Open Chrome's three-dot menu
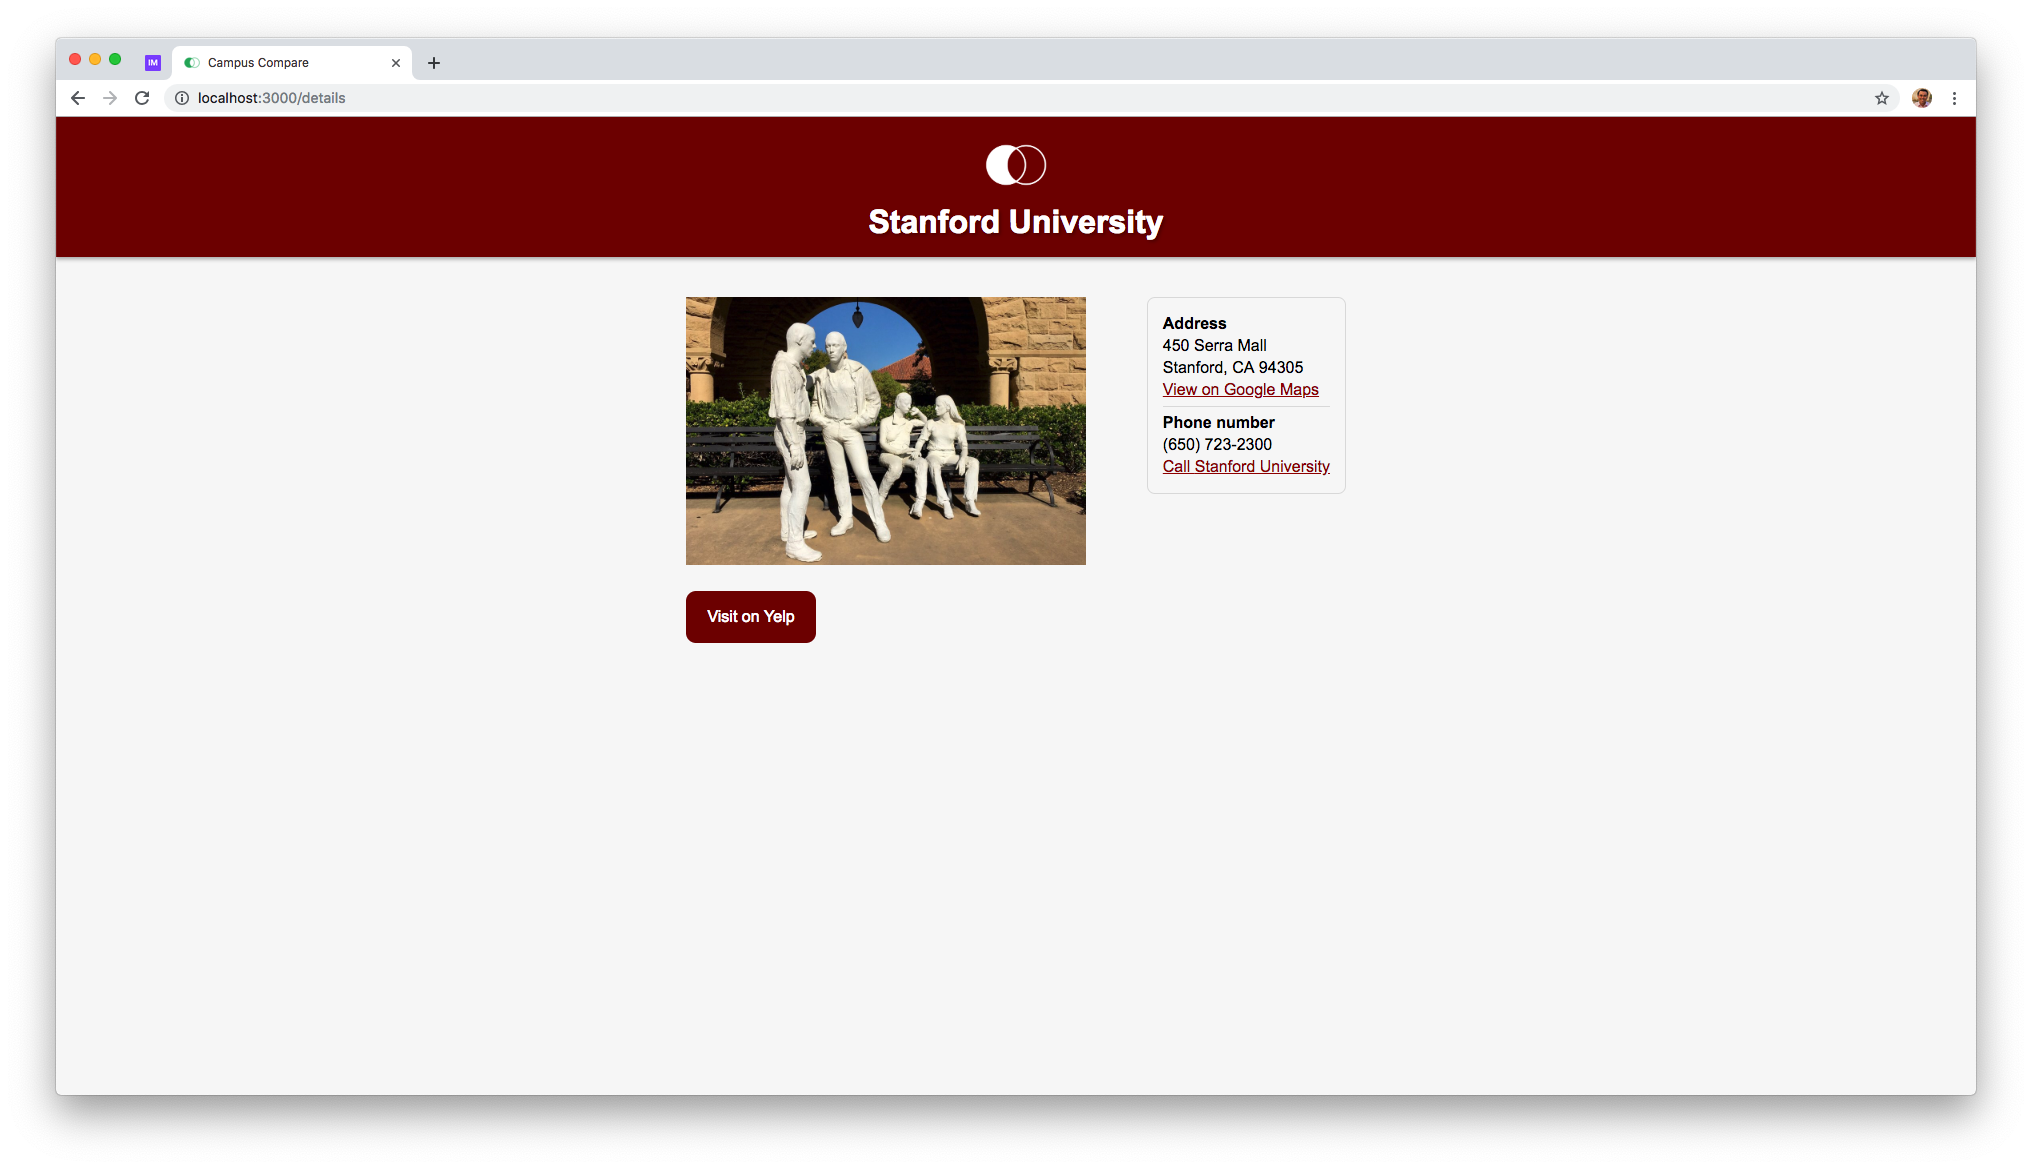 pyautogui.click(x=1954, y=98)
